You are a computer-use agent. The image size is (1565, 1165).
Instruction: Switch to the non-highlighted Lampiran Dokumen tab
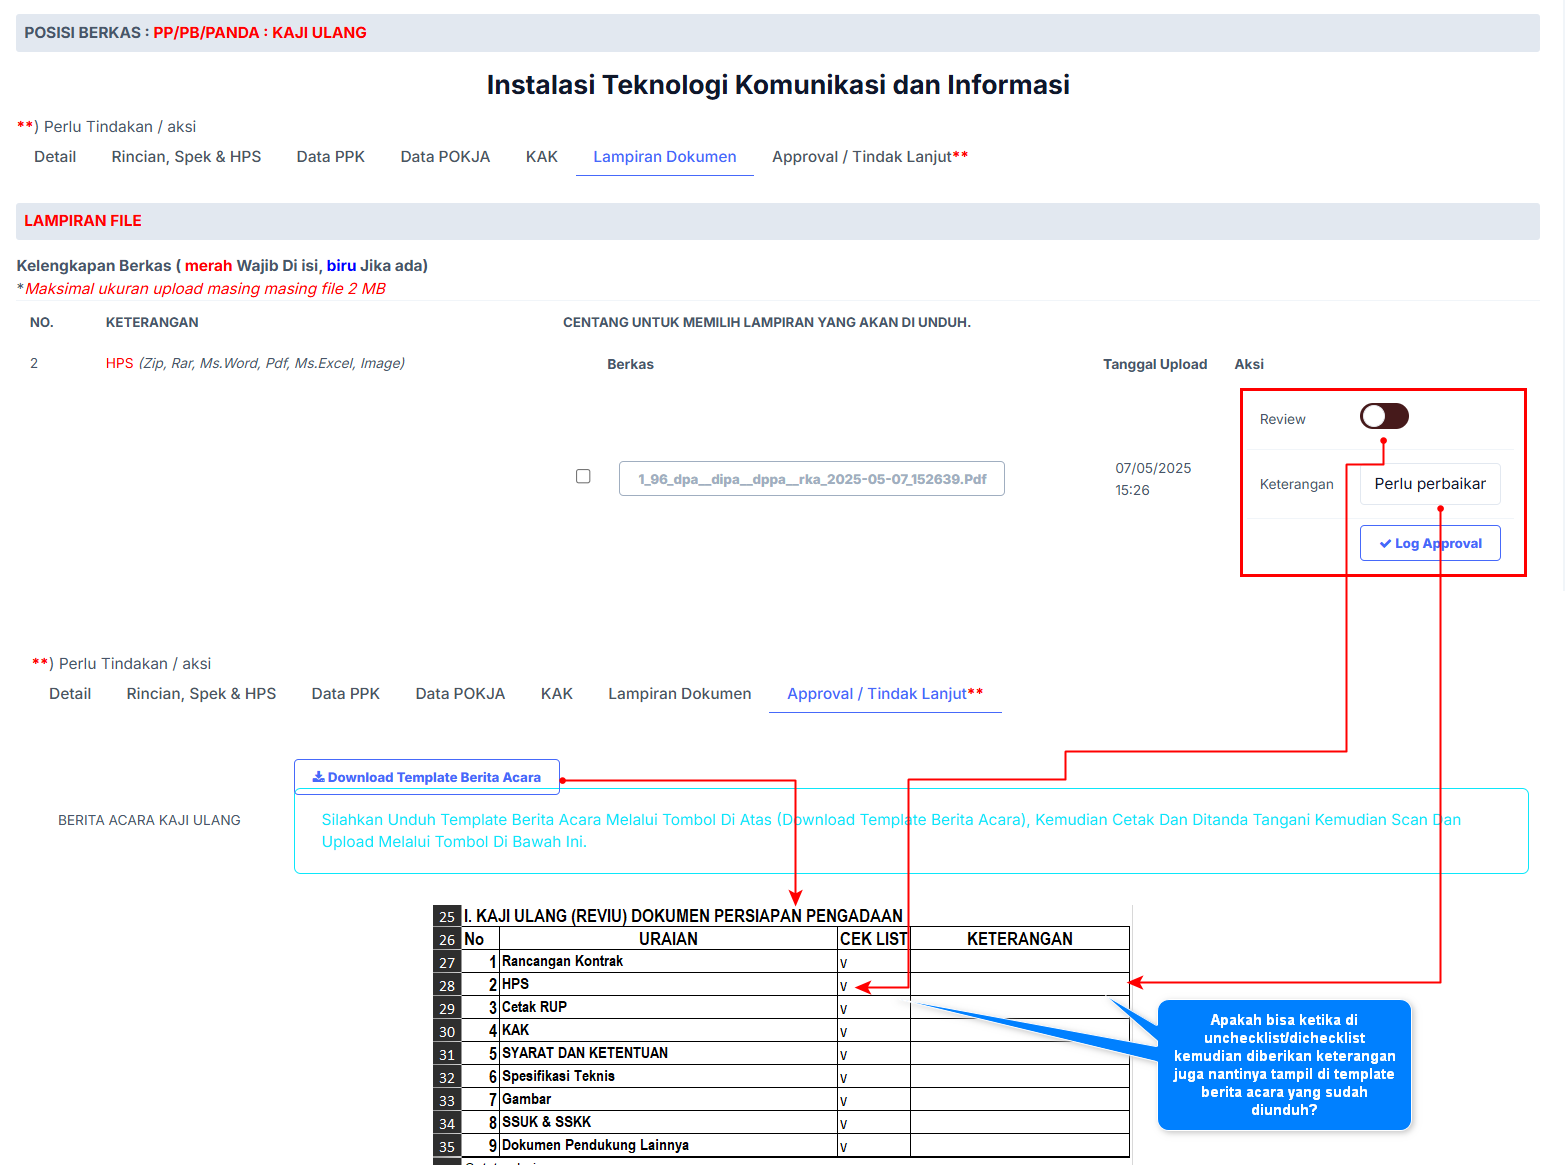(679, 694)
